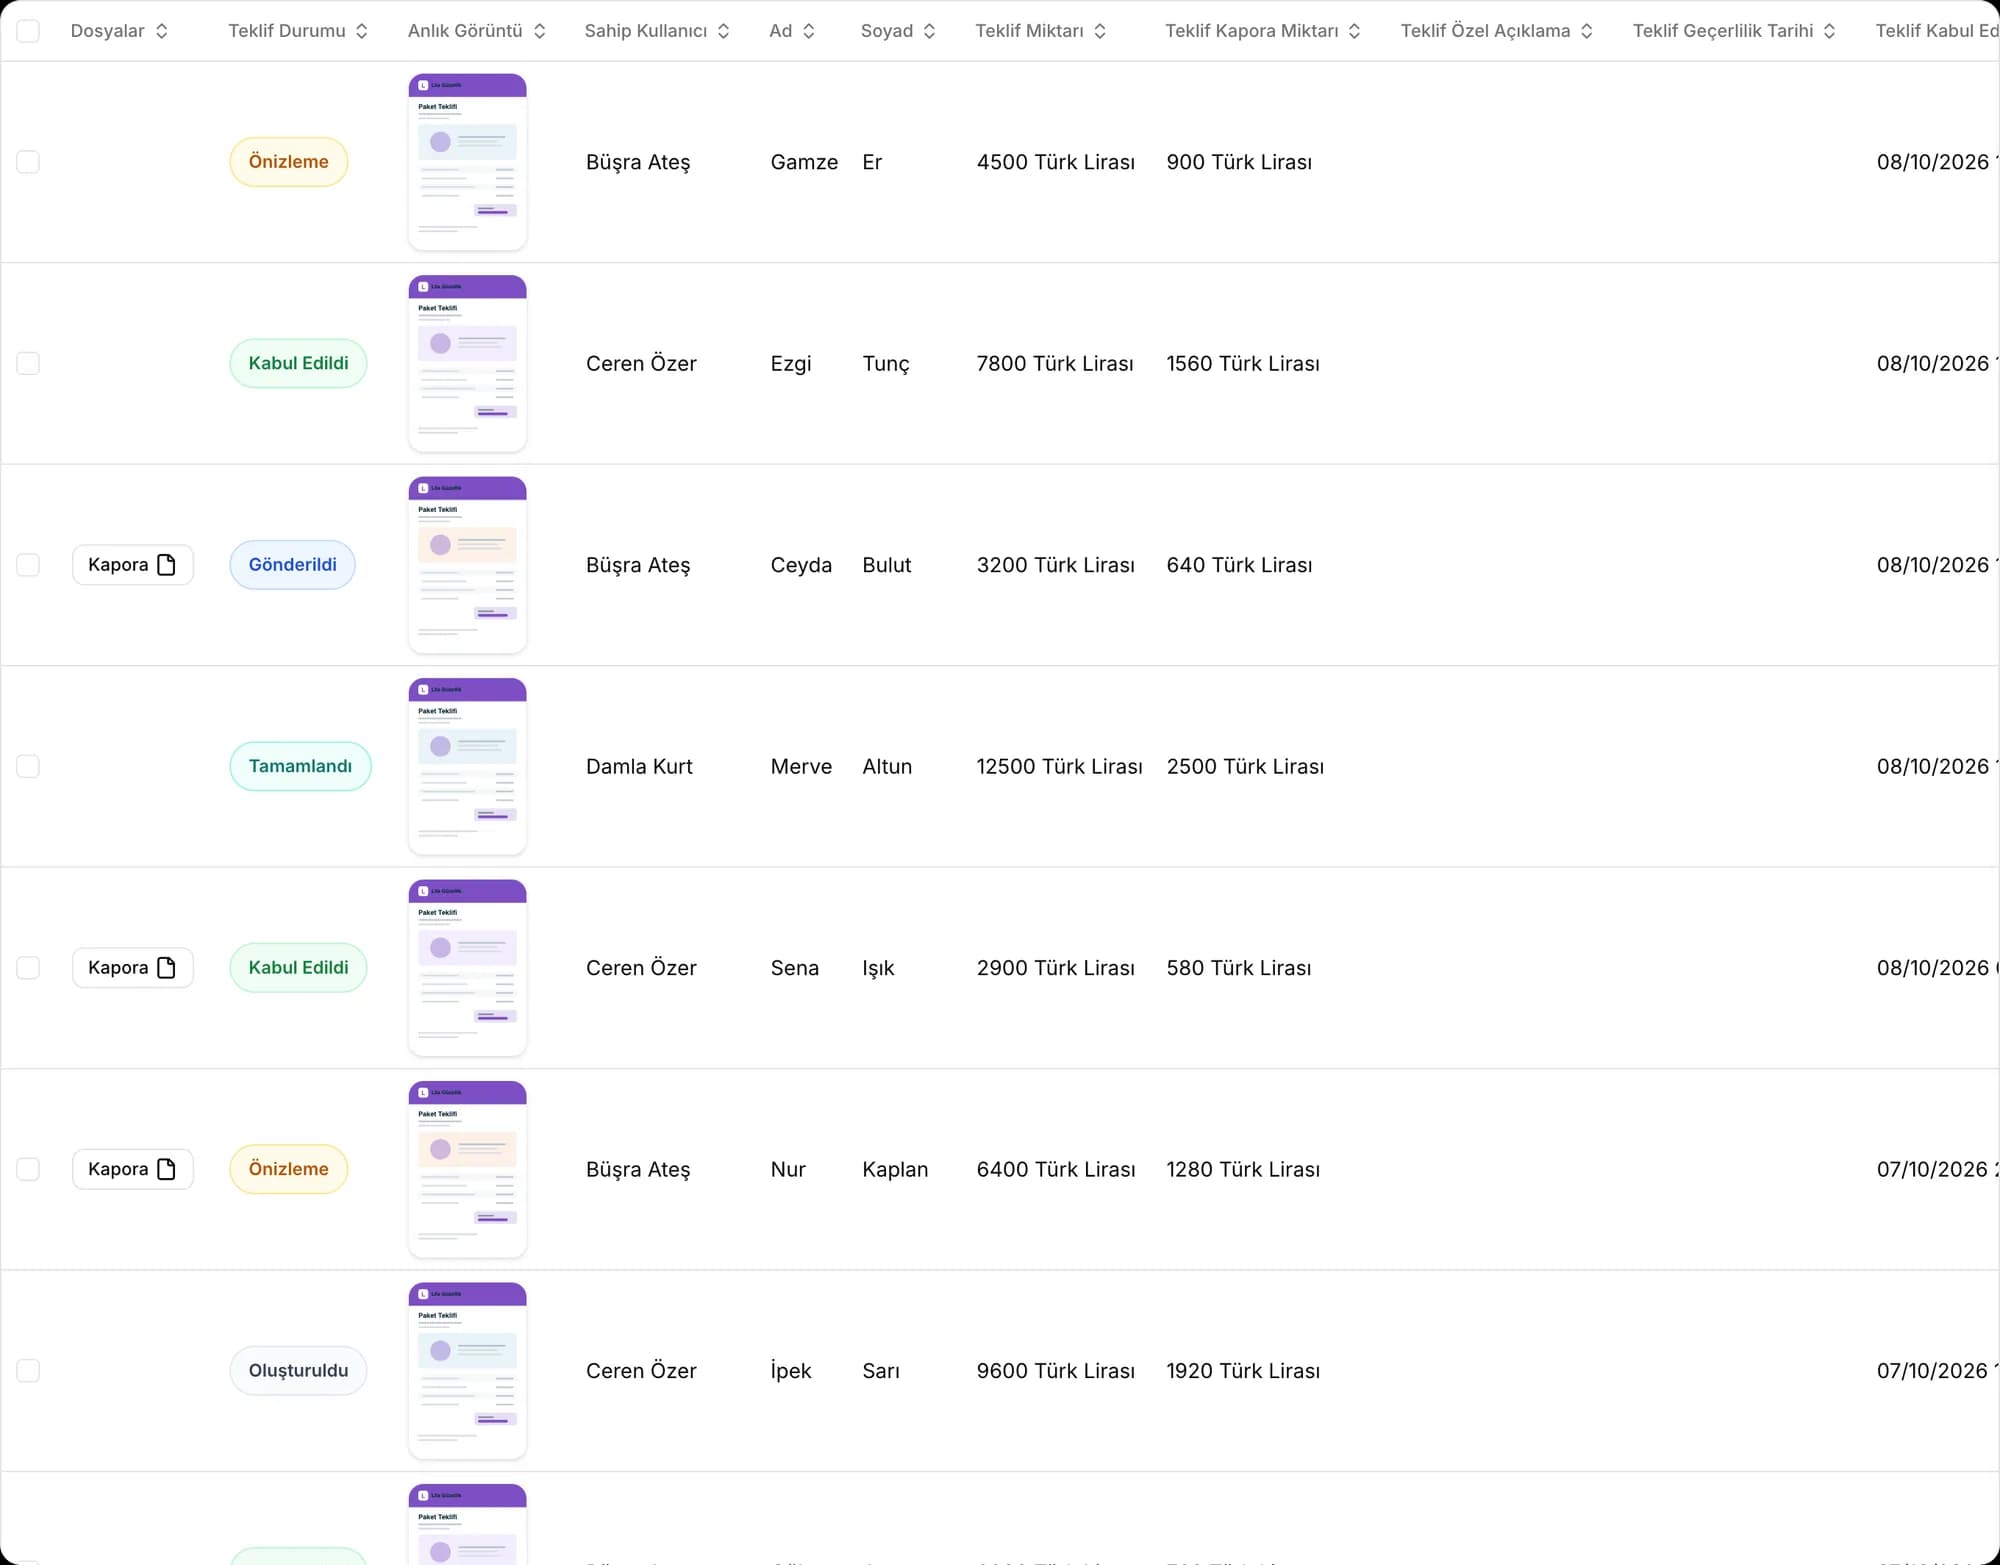Open Kapora file for Sena Işık
This screenshot has height=1565, width=2000.
133,968
